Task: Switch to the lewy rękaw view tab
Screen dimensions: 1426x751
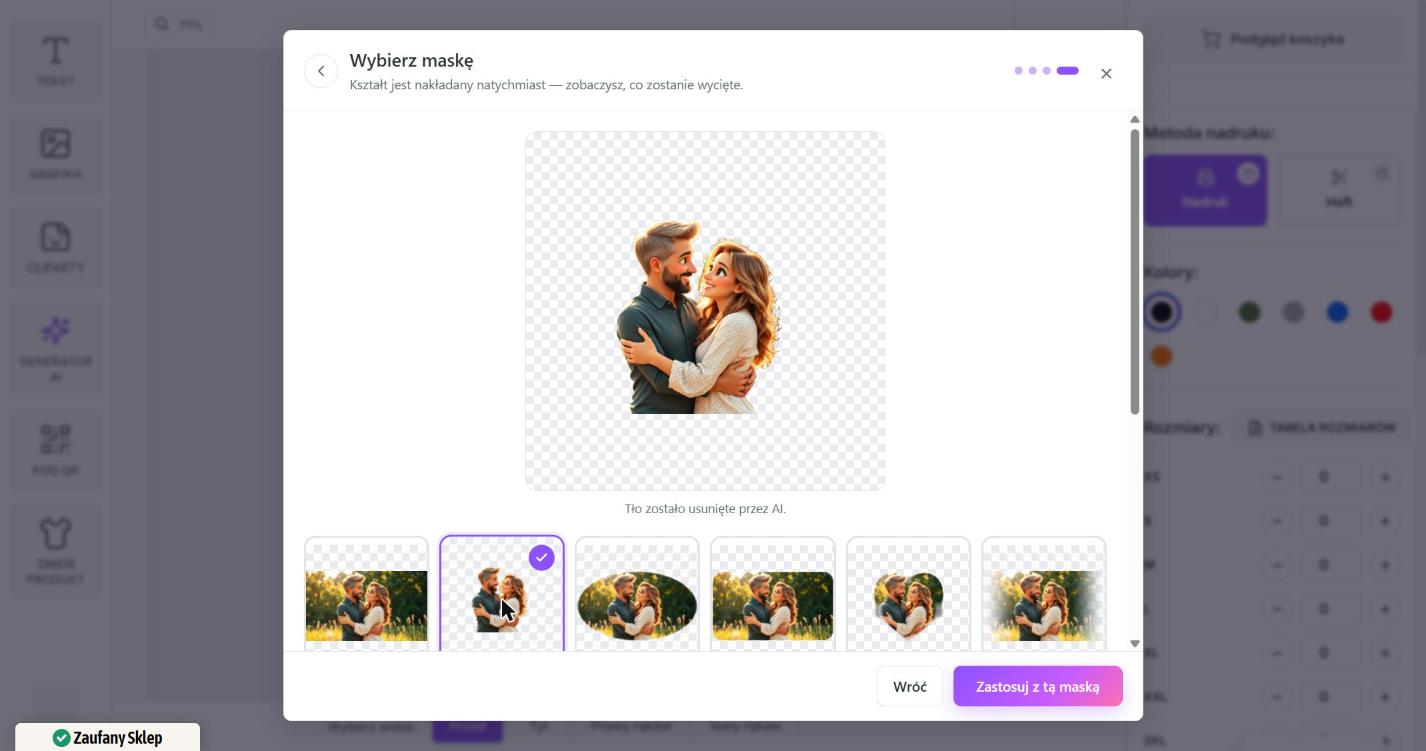Action: (x=746, y=727)
